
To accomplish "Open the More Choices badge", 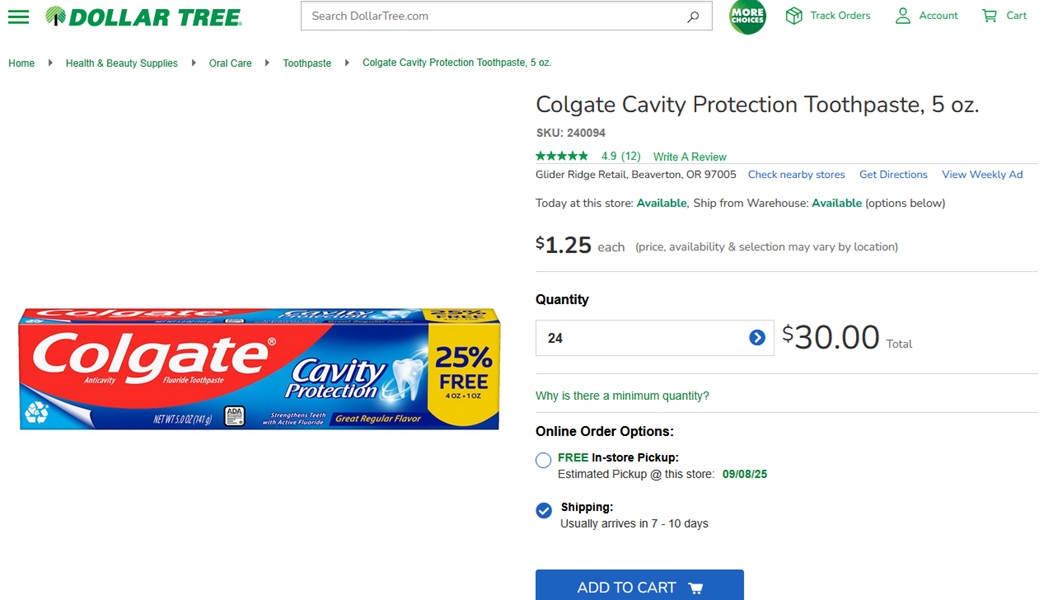I will [747, 17].
